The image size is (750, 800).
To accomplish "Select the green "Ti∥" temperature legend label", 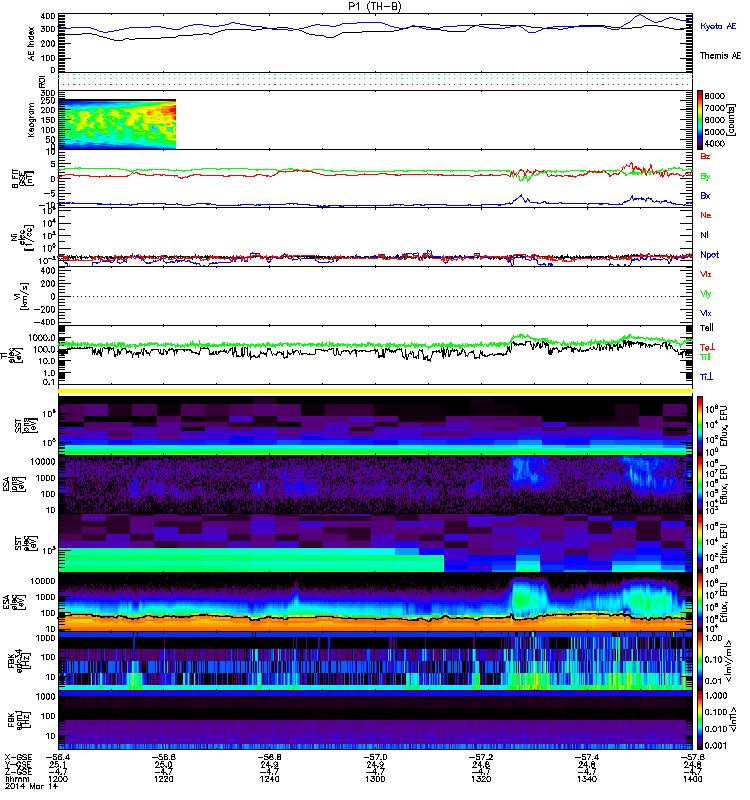I will click(x=705, y=357).
